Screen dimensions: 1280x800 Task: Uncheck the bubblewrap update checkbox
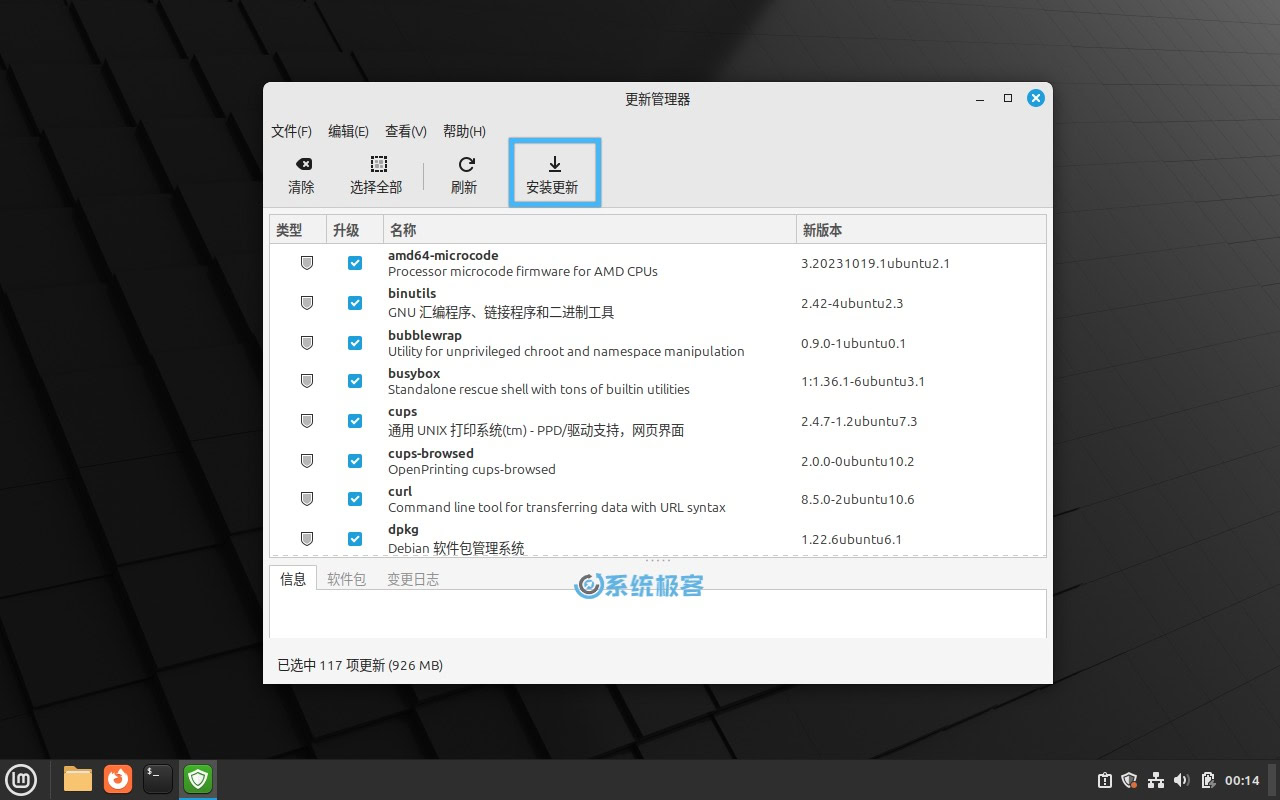(355, 343)
